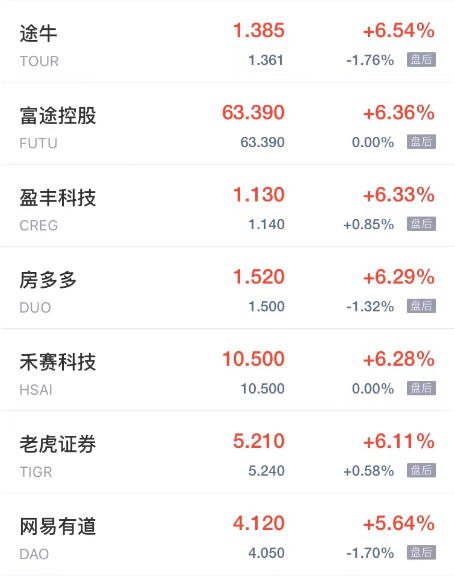Click the +6.54% change for 途牛
This screenshot has width=455, height=577.
399,30
